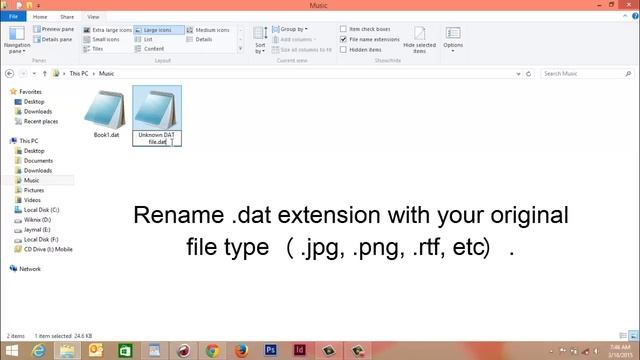Click inside the Unknown DAT file rename box
The image size is (640, 360).
[157, 138]
